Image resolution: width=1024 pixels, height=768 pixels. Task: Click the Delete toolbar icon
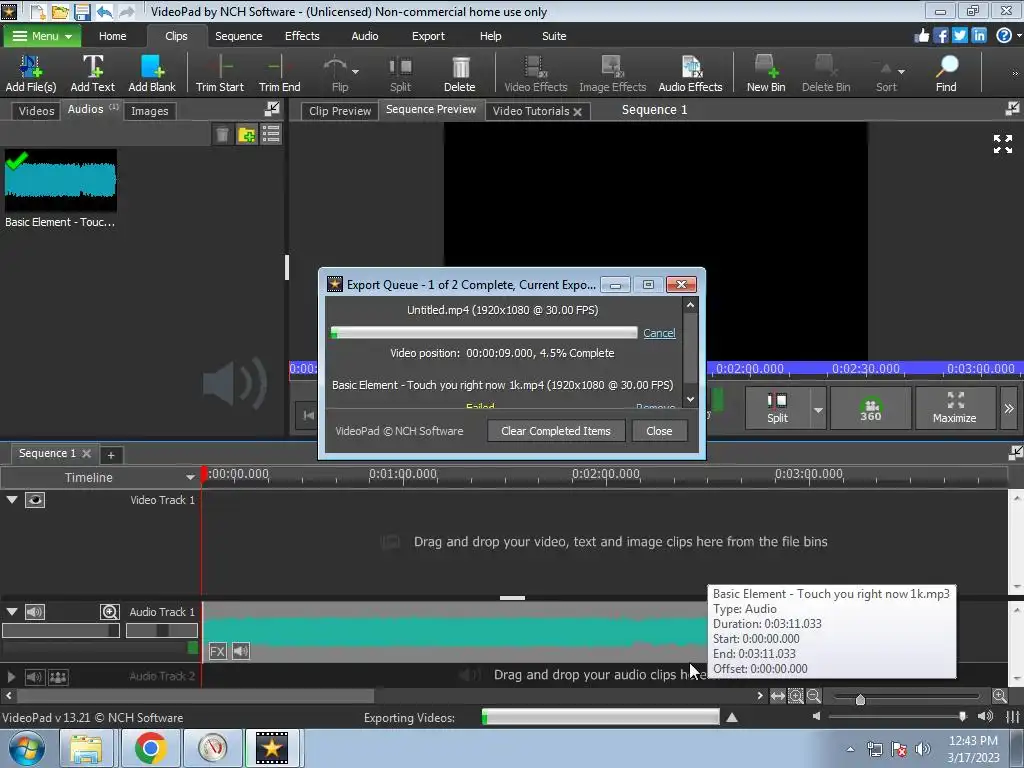click(x=460, y=73)
